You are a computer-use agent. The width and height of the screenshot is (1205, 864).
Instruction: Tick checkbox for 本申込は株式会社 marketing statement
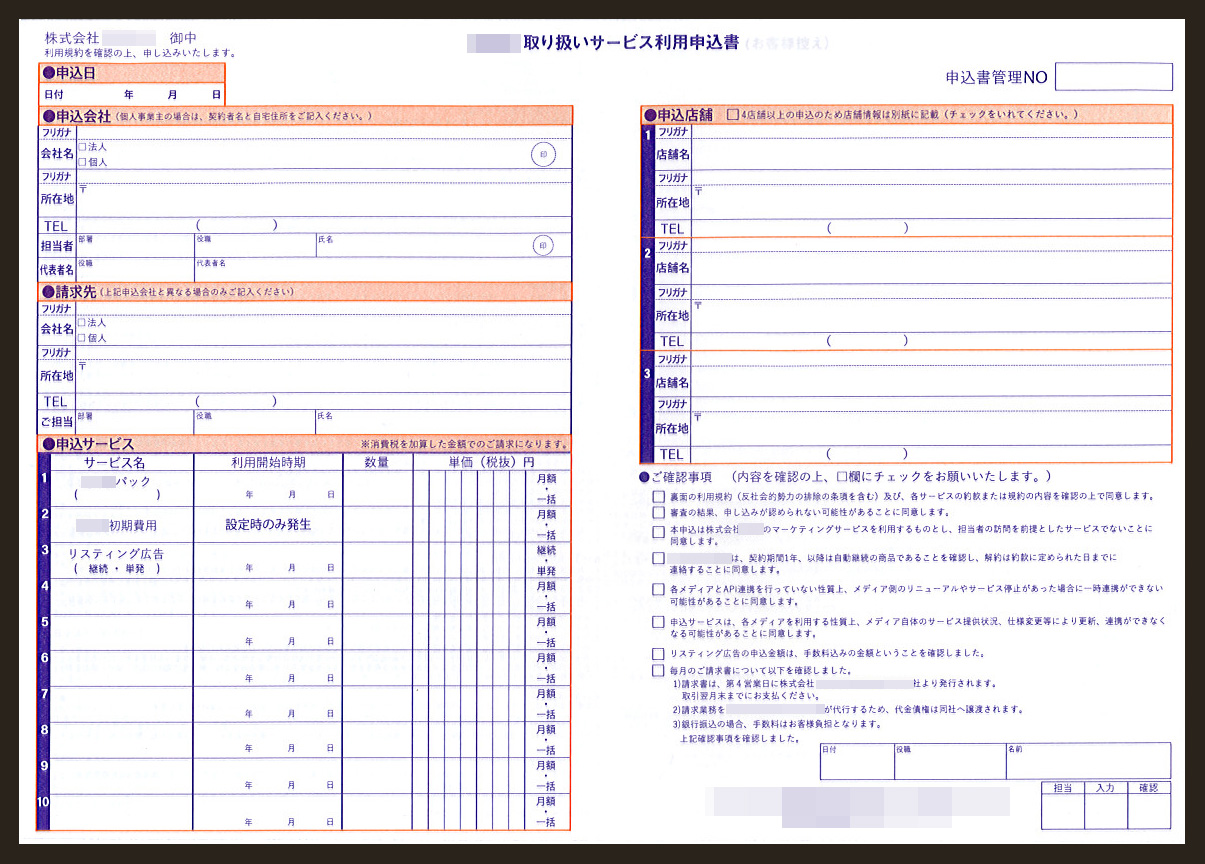point(658,532)
